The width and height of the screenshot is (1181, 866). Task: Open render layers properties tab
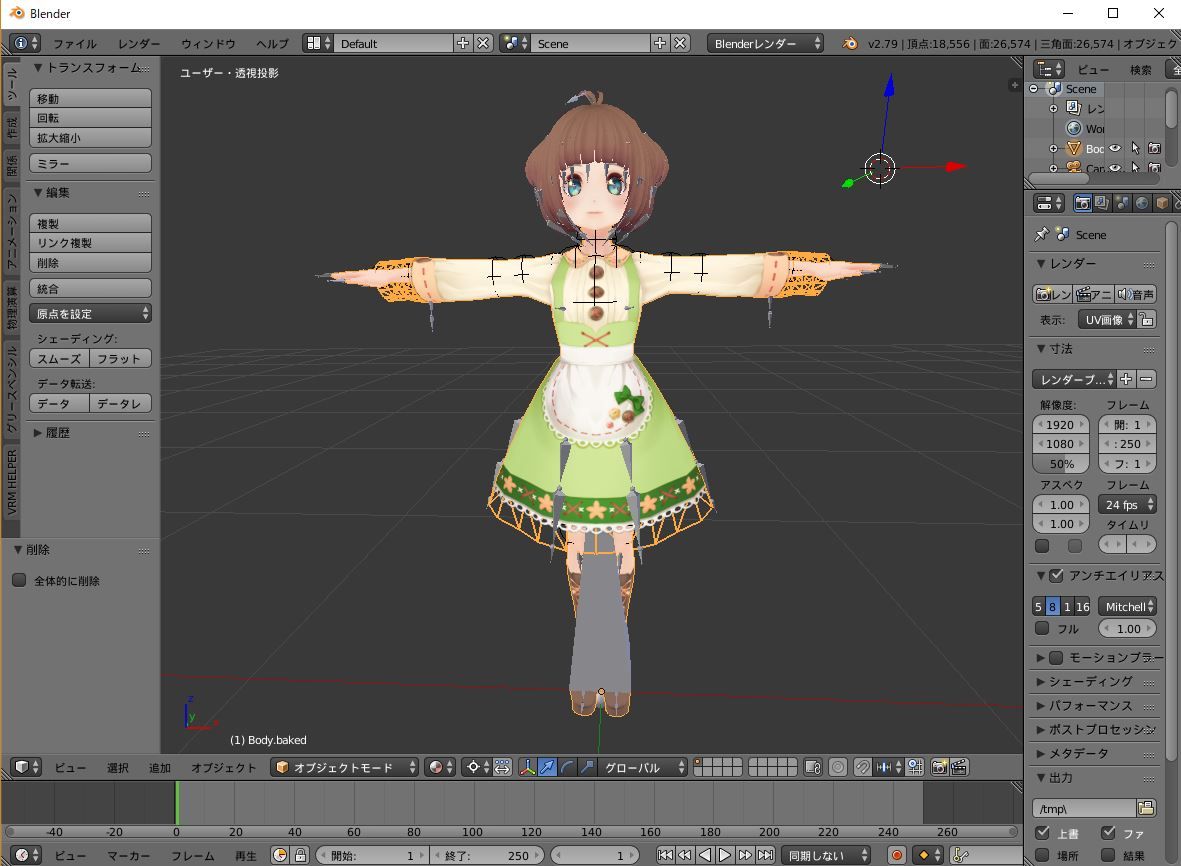pos(1102,203)
